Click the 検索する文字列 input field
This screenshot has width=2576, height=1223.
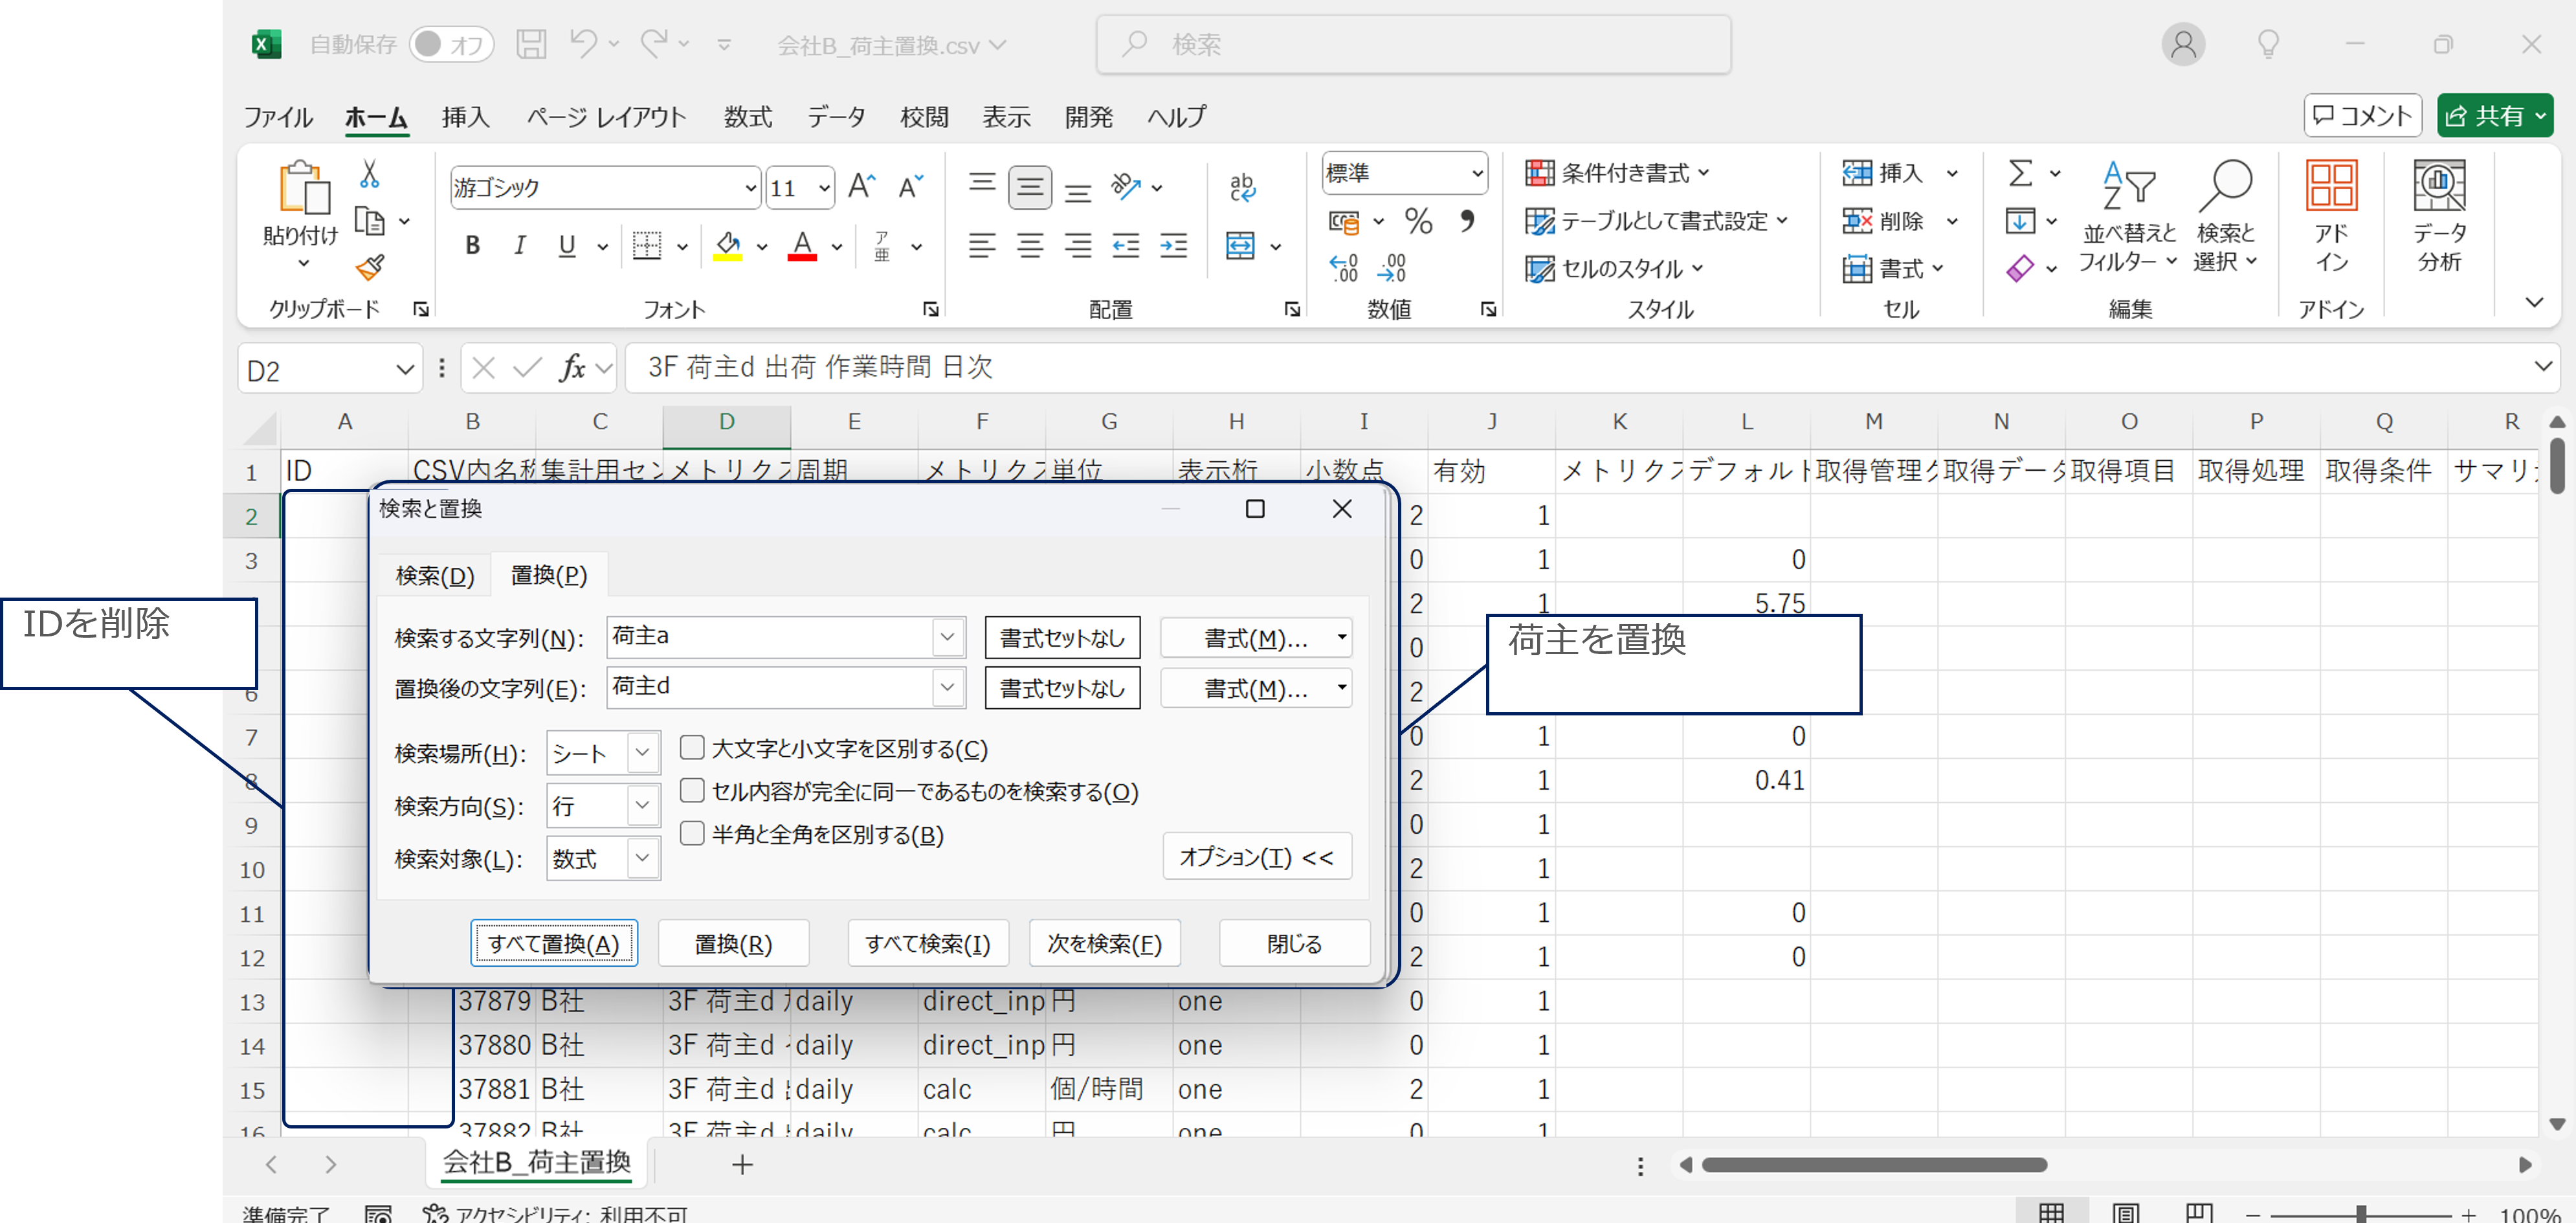tap(770, 636)
